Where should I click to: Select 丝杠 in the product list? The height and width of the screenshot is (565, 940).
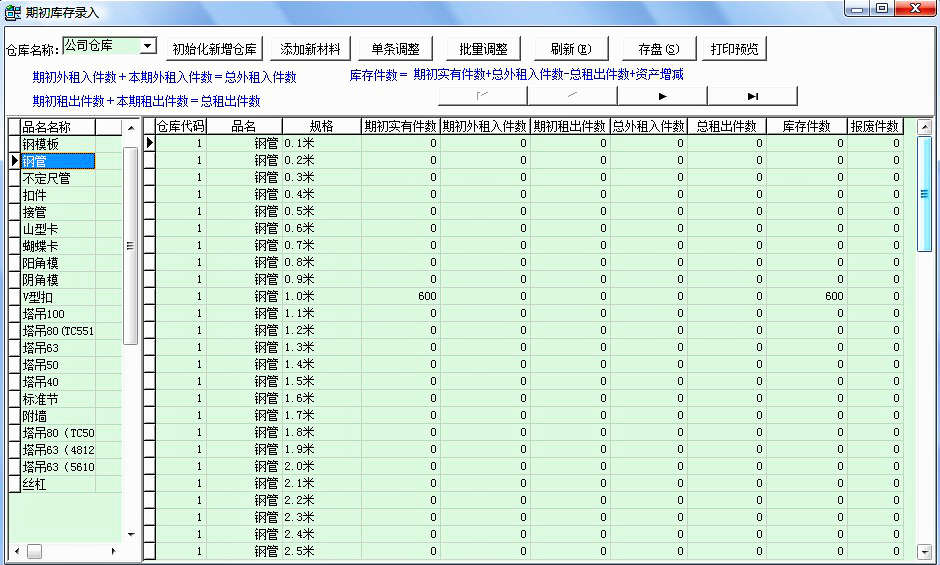click(x=58, y=484)
